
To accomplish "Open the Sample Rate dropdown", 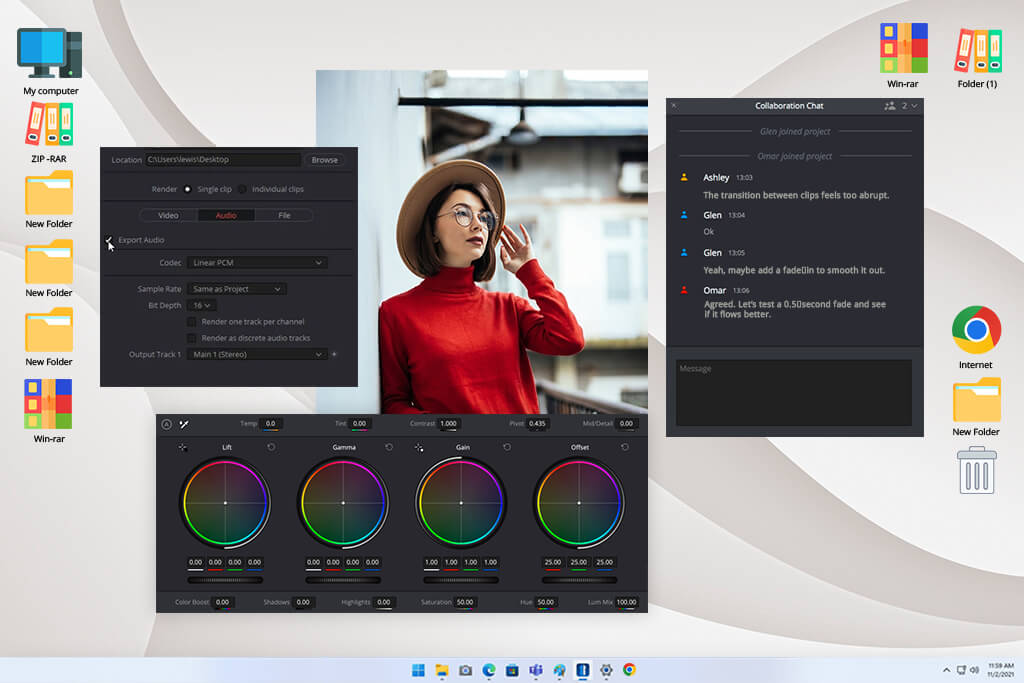I will pos(236,289).
